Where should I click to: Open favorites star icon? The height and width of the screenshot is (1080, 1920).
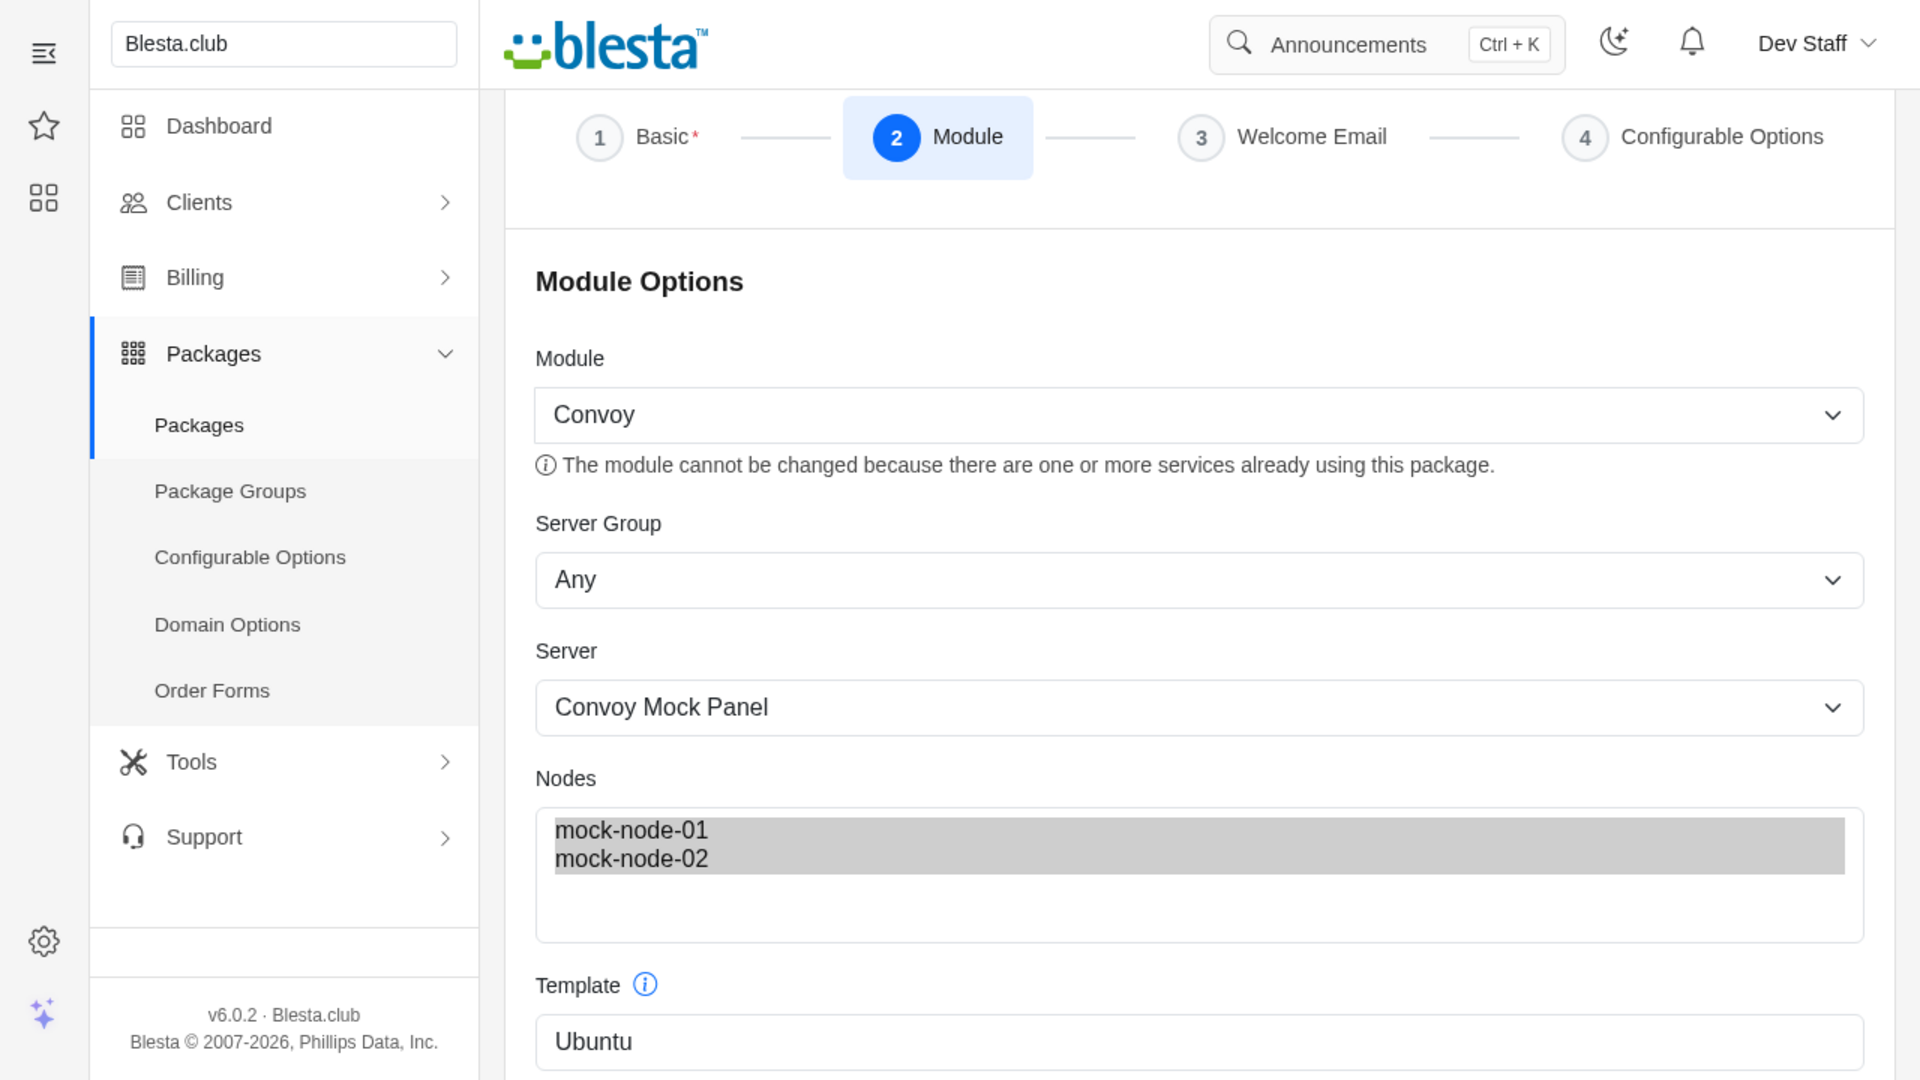coord(44,126)
